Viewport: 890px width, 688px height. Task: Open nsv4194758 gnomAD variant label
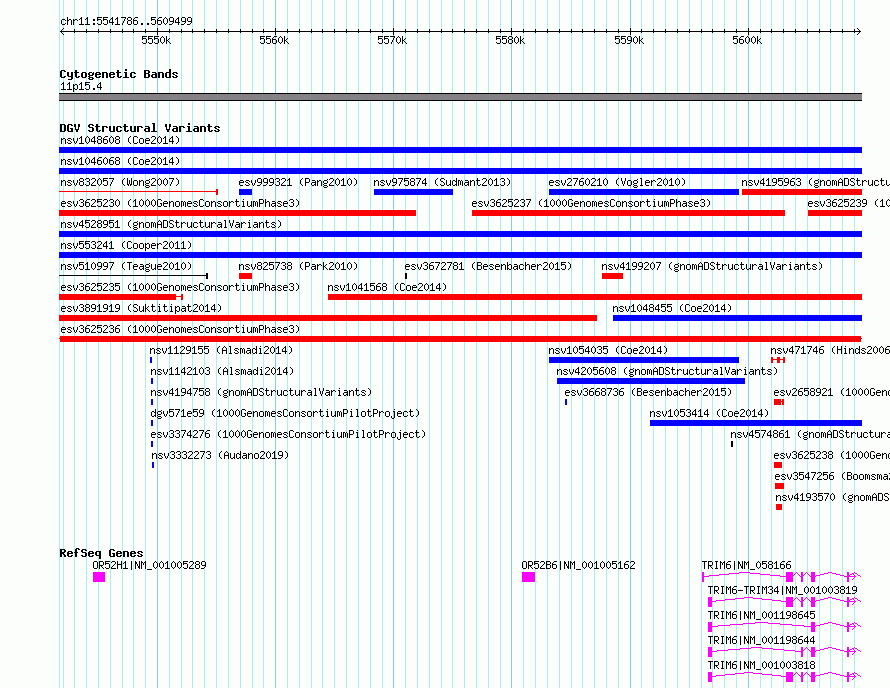tap(261, 392)
